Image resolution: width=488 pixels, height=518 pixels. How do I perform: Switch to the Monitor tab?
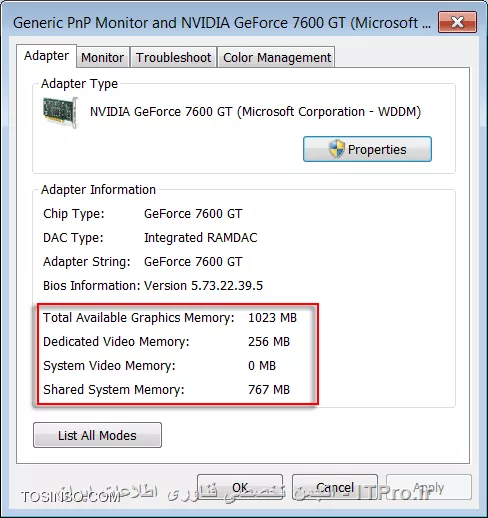(x=103, y=57)
